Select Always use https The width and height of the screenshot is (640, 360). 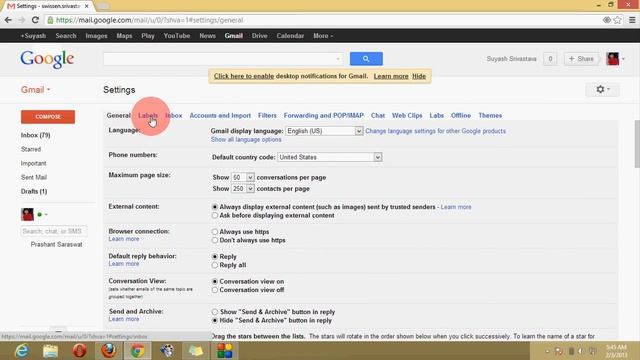(x=215, y=232)
